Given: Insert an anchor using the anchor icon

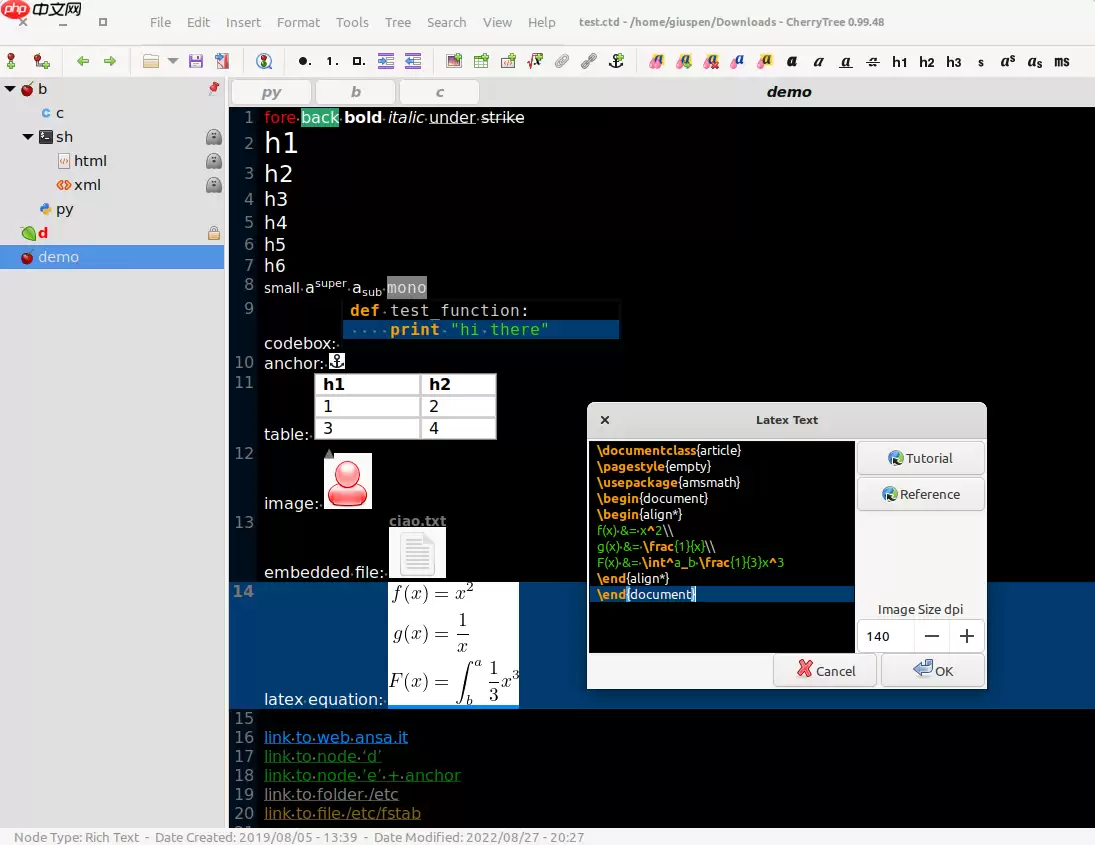Looking at the screenshot, I should tap(617, 60).
